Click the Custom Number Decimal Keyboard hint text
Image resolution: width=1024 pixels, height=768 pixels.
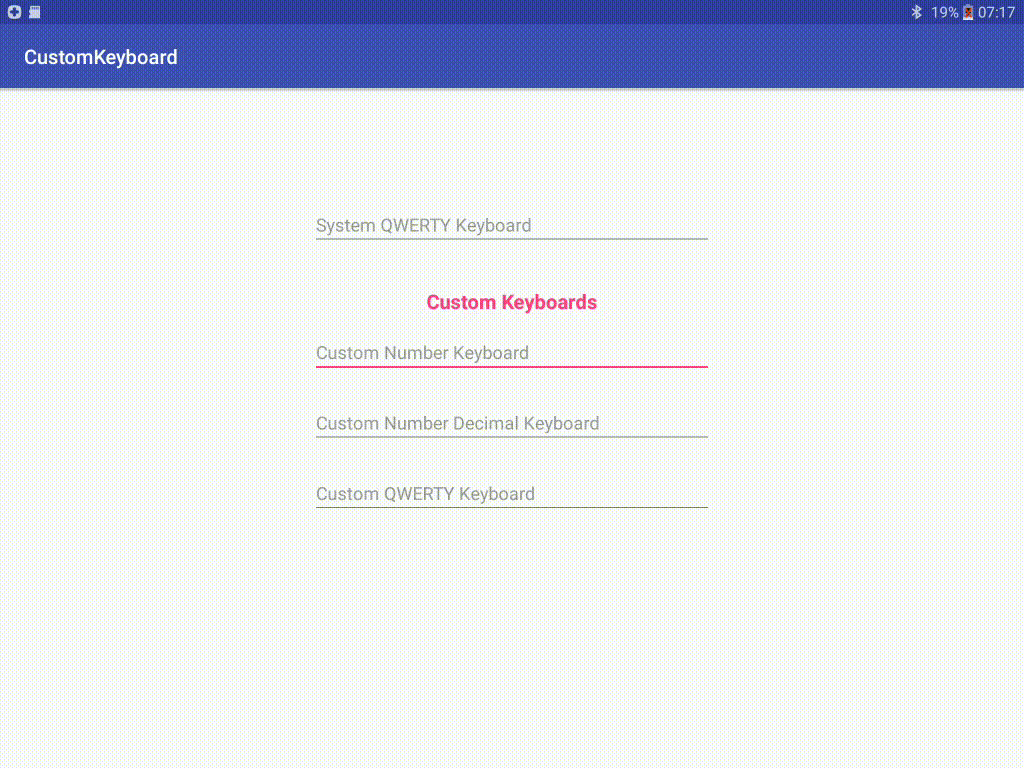click(x=457, y=423)
